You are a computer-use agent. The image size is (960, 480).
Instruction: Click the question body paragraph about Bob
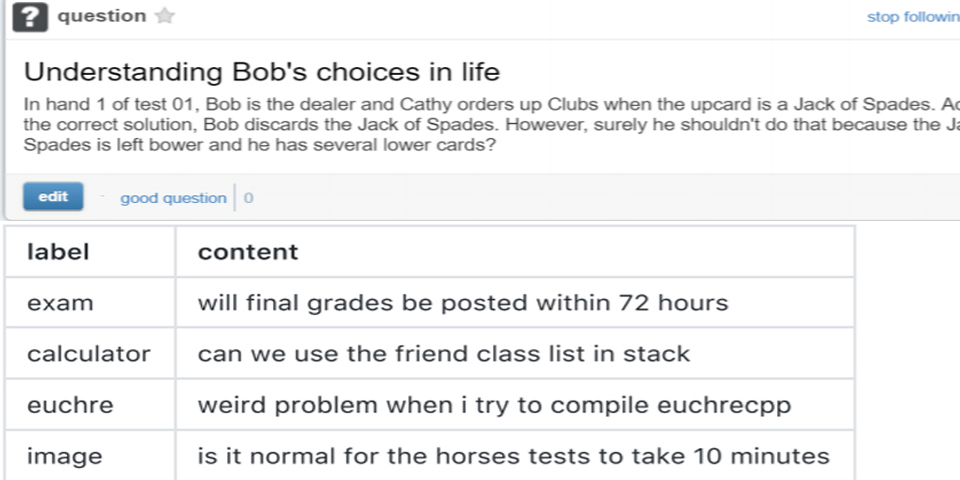pos(480,124)
